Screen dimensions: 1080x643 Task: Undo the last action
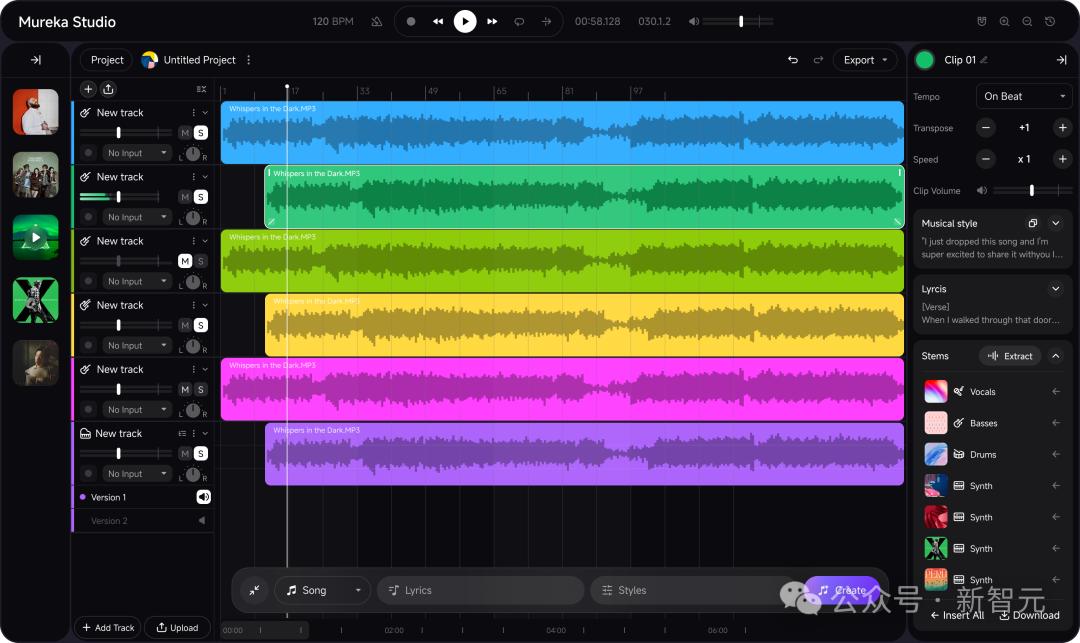pyautogui.click(x=793, y=60)
